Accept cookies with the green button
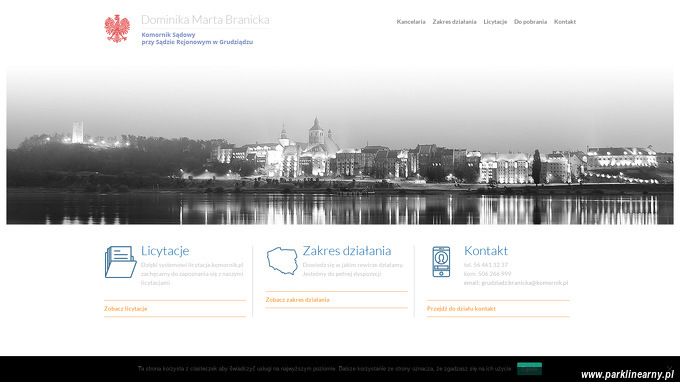680x382 pixels. tap(529, 369)
